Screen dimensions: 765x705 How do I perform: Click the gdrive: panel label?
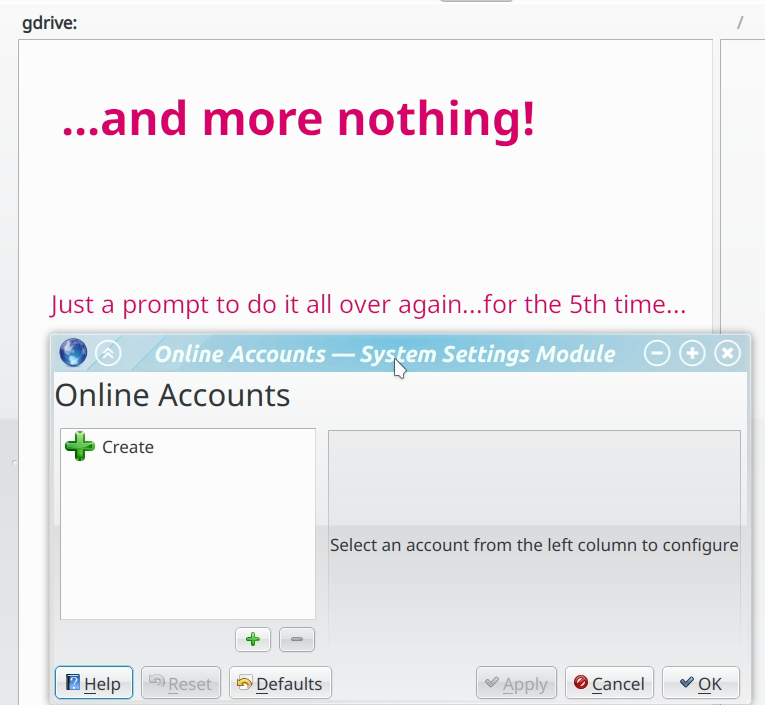pos(50,23)
